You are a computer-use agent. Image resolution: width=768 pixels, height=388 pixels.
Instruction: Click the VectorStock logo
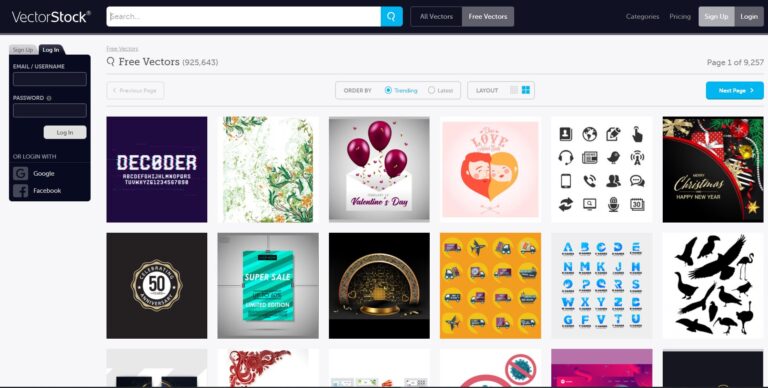pyautogui.click(x=51, y=17)
